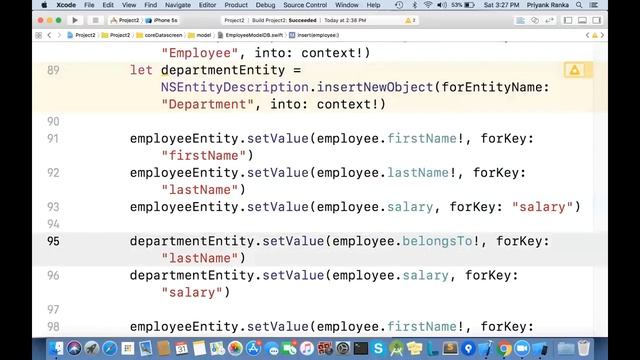Open insert(employee:) method in jump bar
This screenshot has height=360, width=640.
pyautogui.click(x=314, y=35)
